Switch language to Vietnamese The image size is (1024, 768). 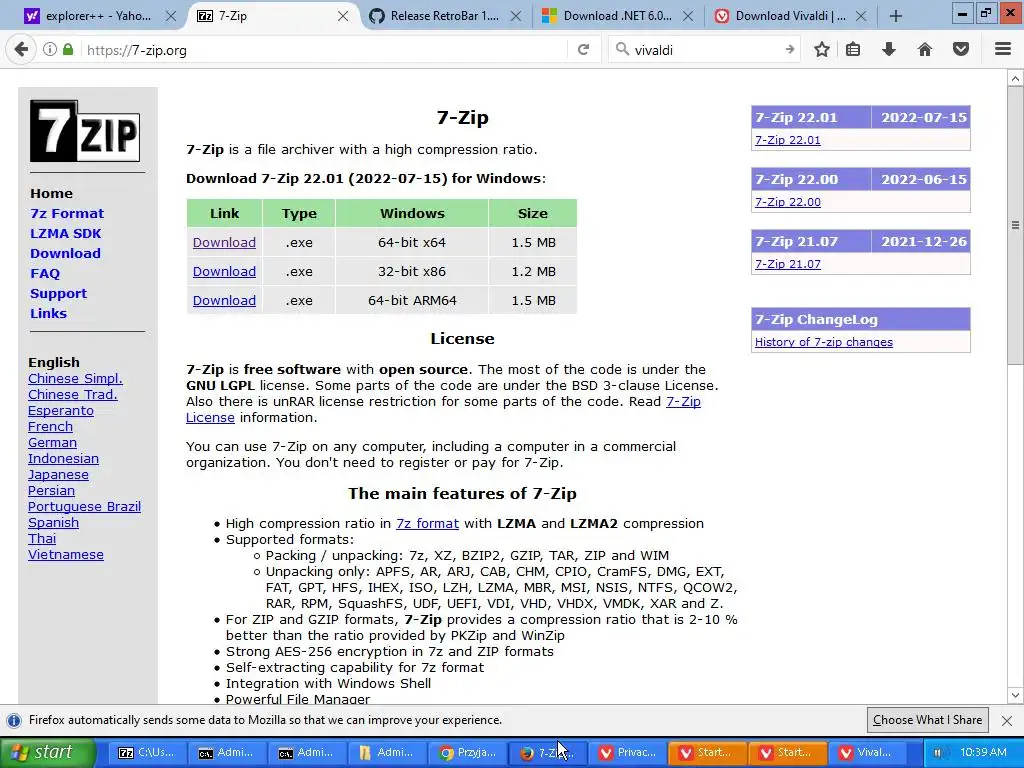click(65, 554)
